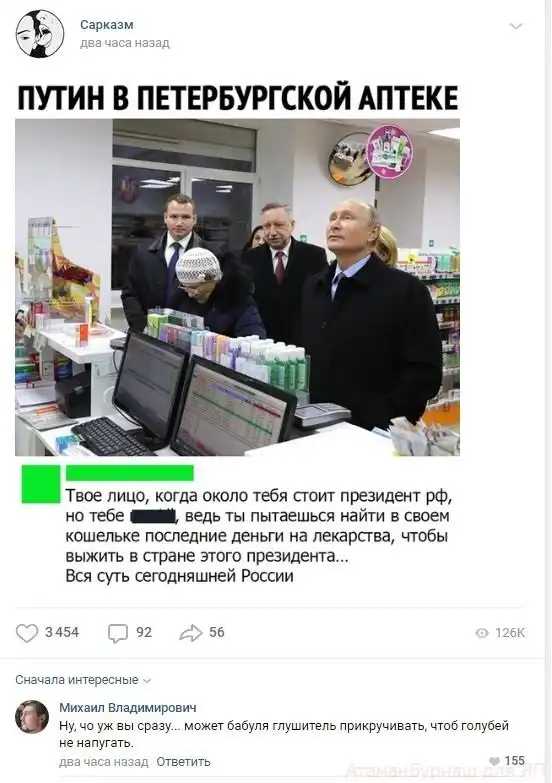Open the Михаил Владимирович name link
Viewport: 552px width, 783px height.
pyautogui.click(x=128, y=708)
